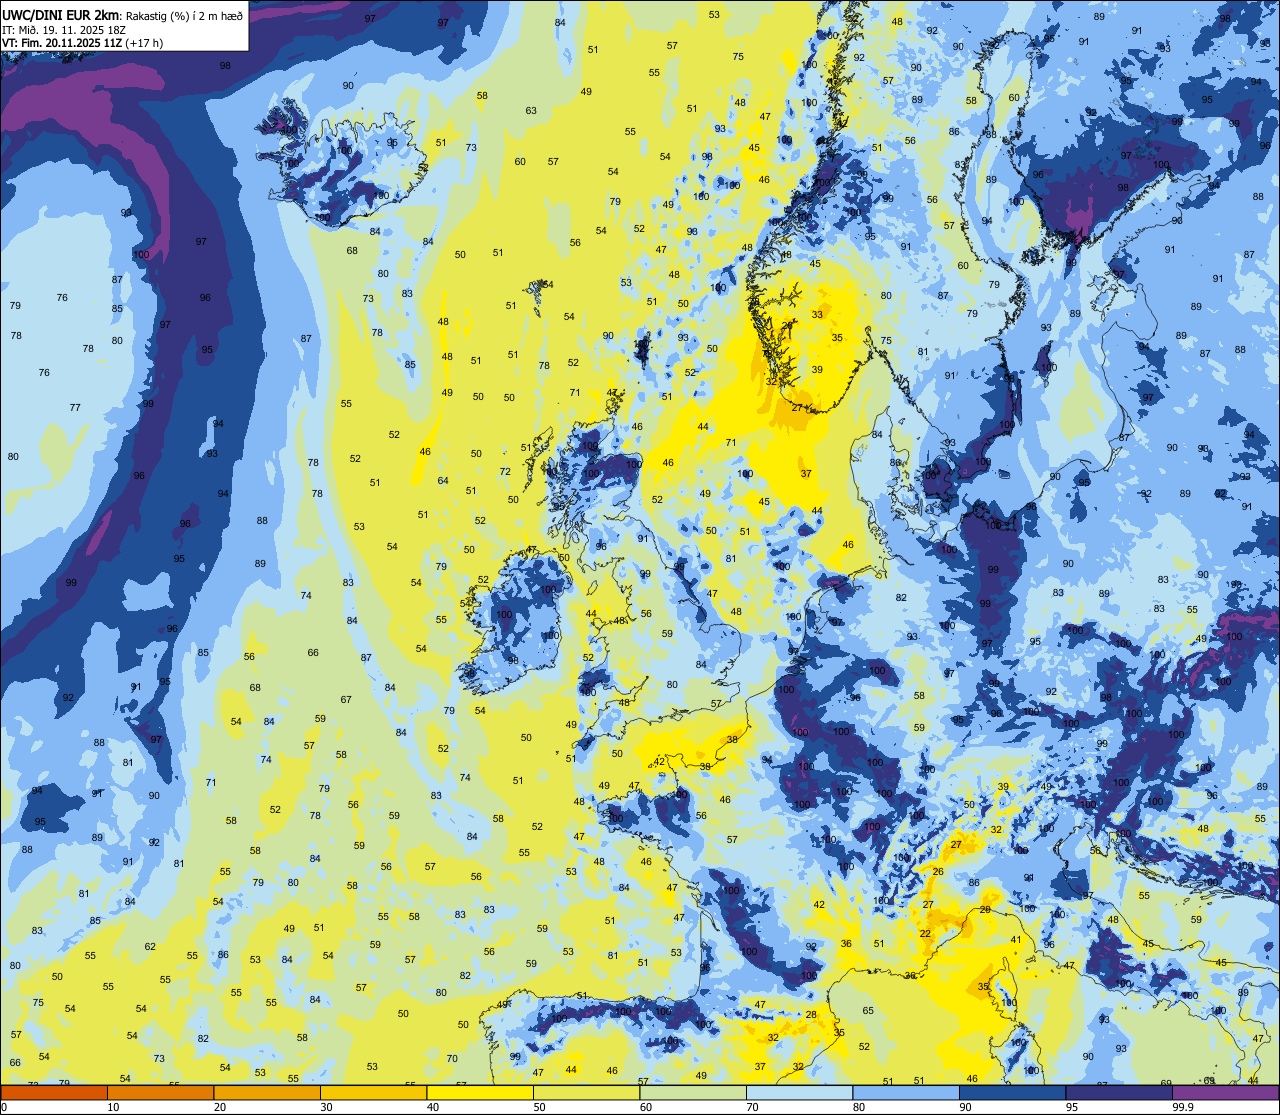Viewport: 1280px width, 1115px height.
Task: Click the 50–60% legend color segment
Action: [x=586, y=1092]
